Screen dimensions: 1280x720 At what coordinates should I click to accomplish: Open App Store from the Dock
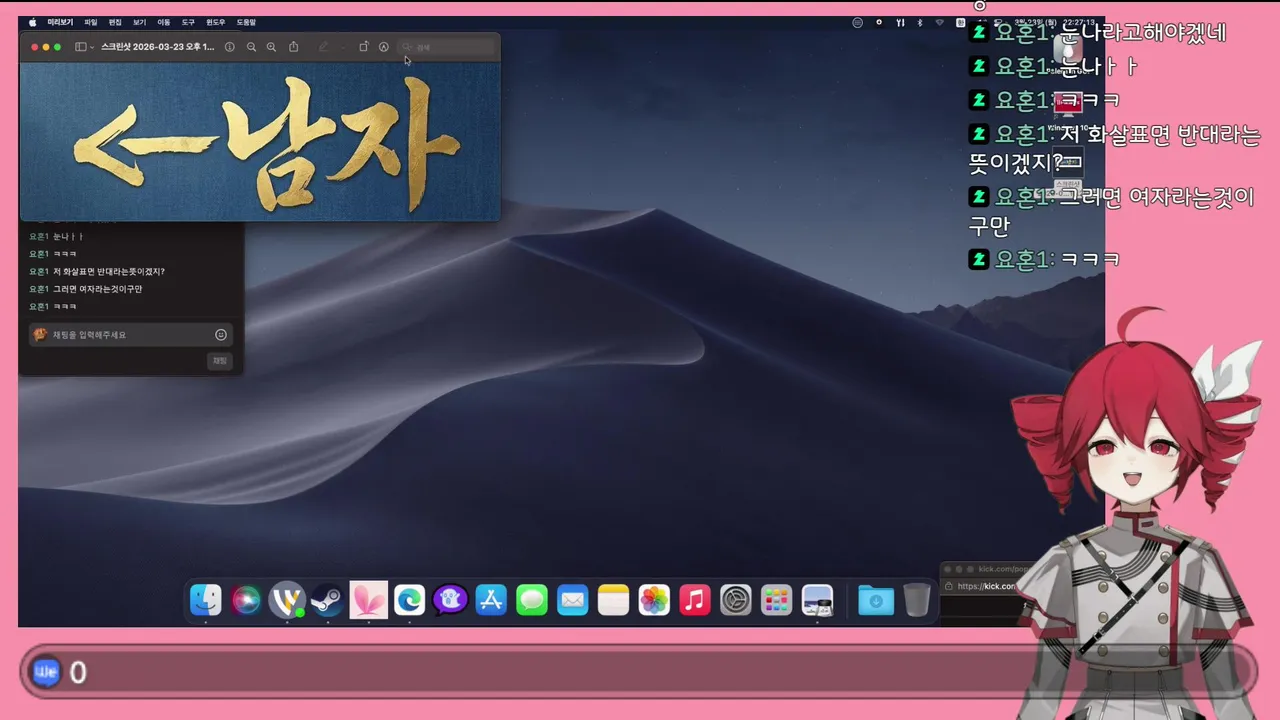coord(491,600)
